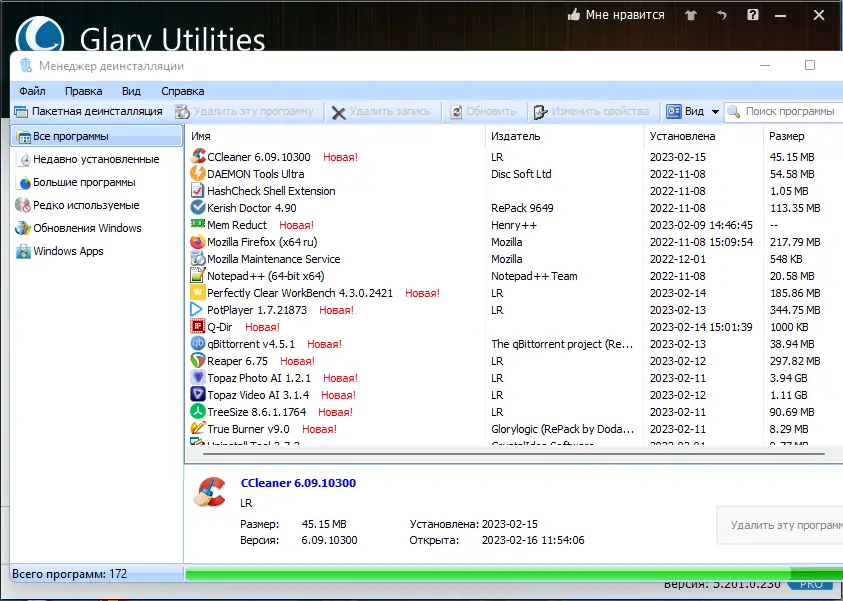
Task: Click the CCleaner 6.09.10300 title link in details
Action: coord(298,483)
